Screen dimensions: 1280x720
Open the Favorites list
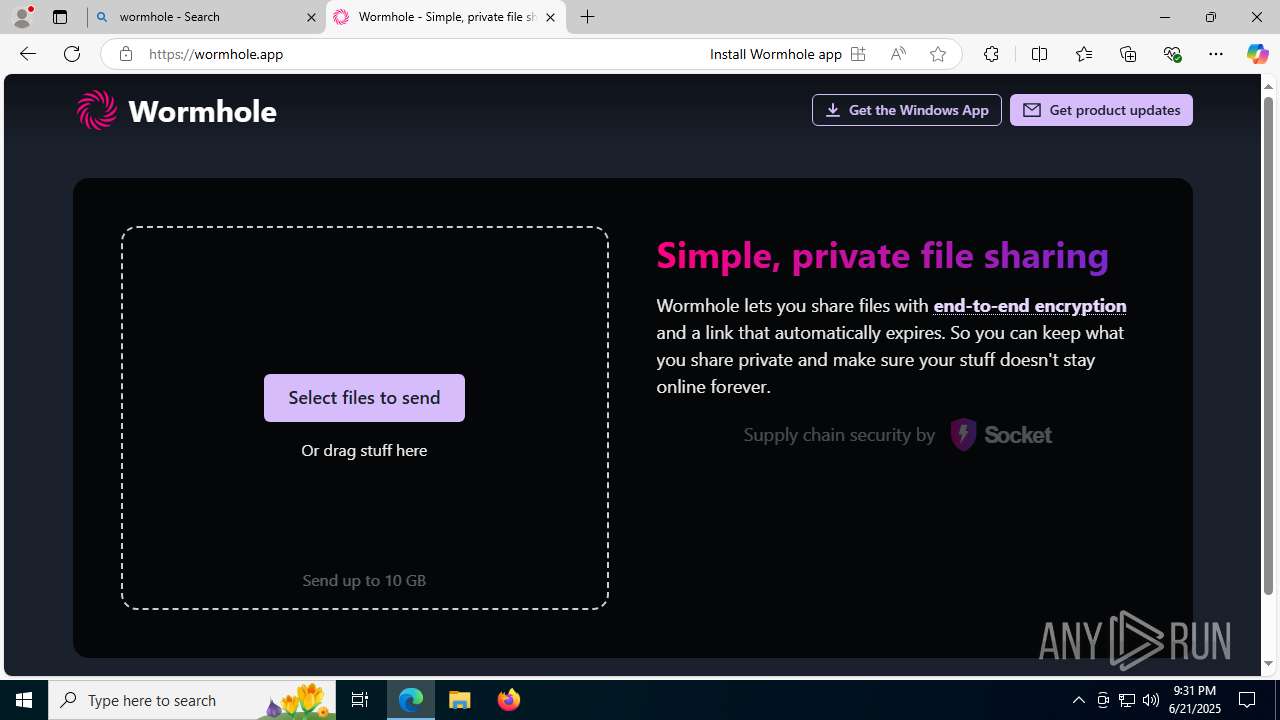tap(1084, 54)
